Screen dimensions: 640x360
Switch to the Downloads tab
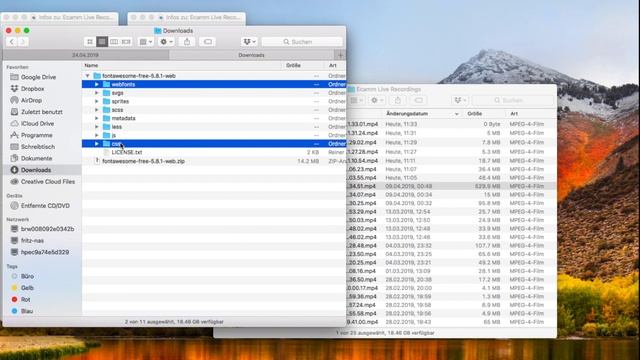tap(251, 55)
